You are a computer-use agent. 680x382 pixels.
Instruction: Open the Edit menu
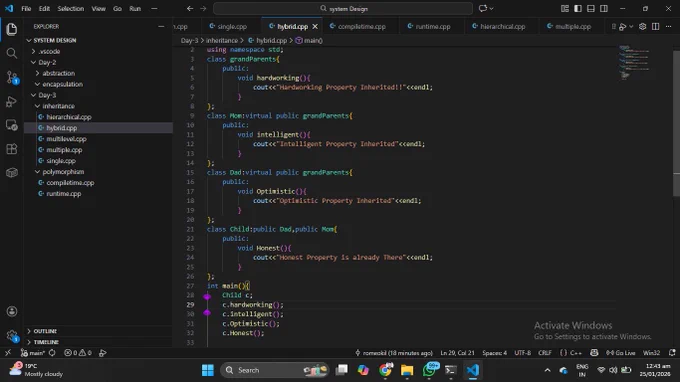(x=44, y=8)
